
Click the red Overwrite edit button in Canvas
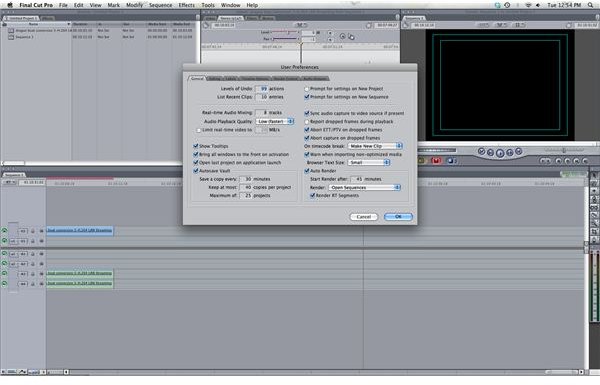pyautogui.click(x=436, y=161)
